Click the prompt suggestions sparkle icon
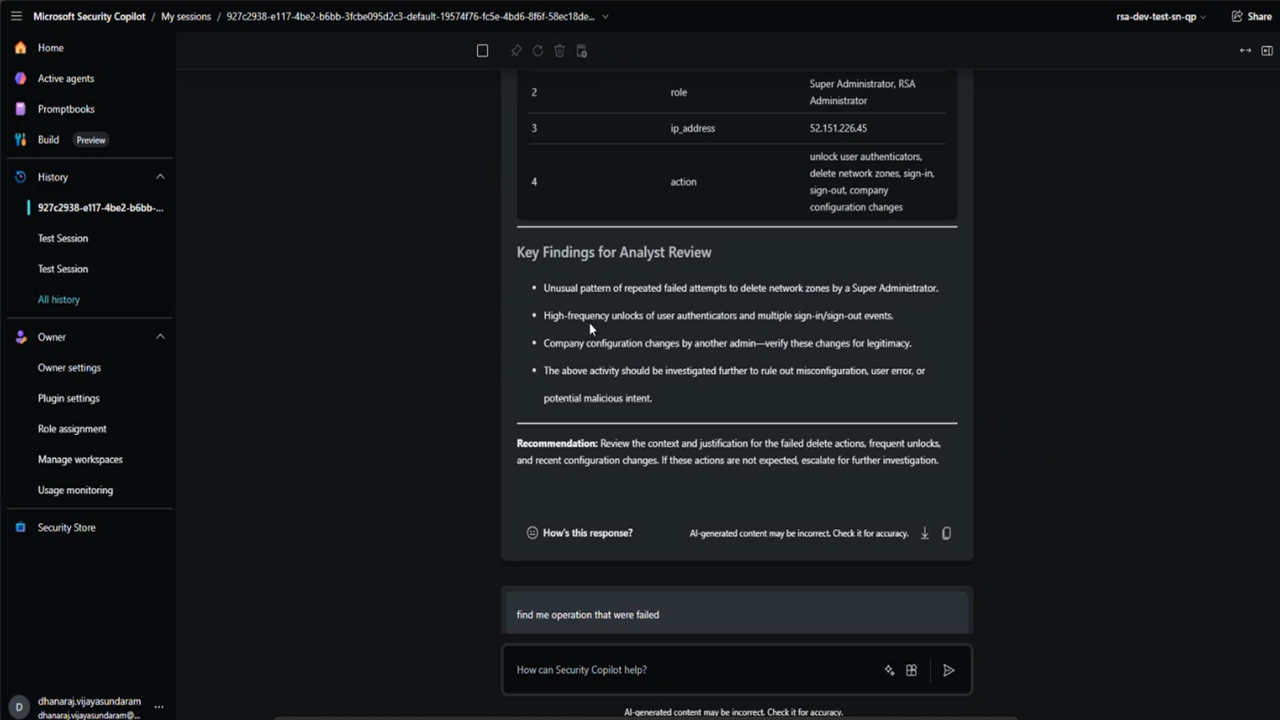This screenshot has height=720, width=1280. pyautogui.click(x=889, y=670)
